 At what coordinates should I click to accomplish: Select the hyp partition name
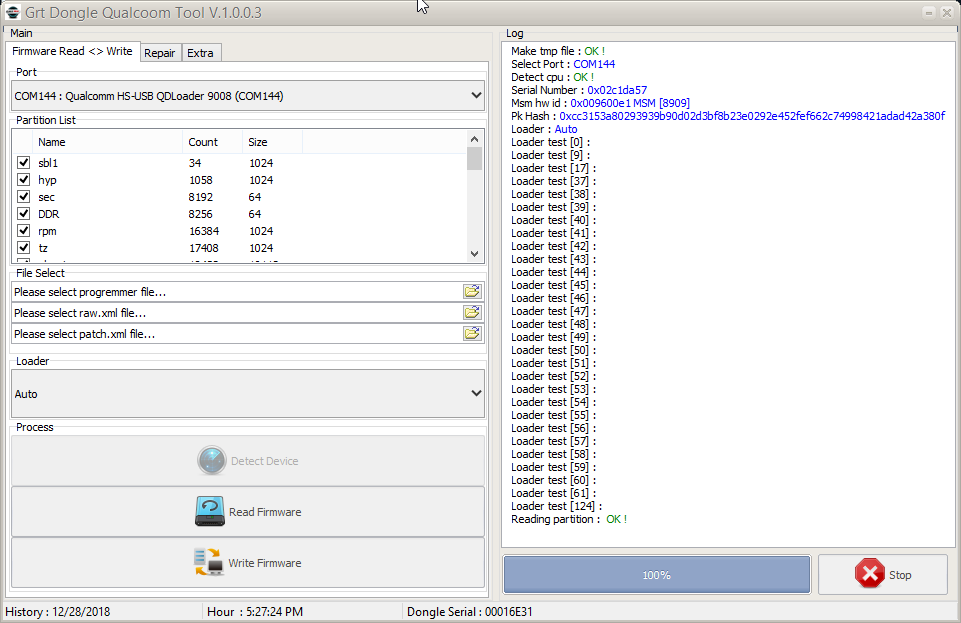(47, 180)
